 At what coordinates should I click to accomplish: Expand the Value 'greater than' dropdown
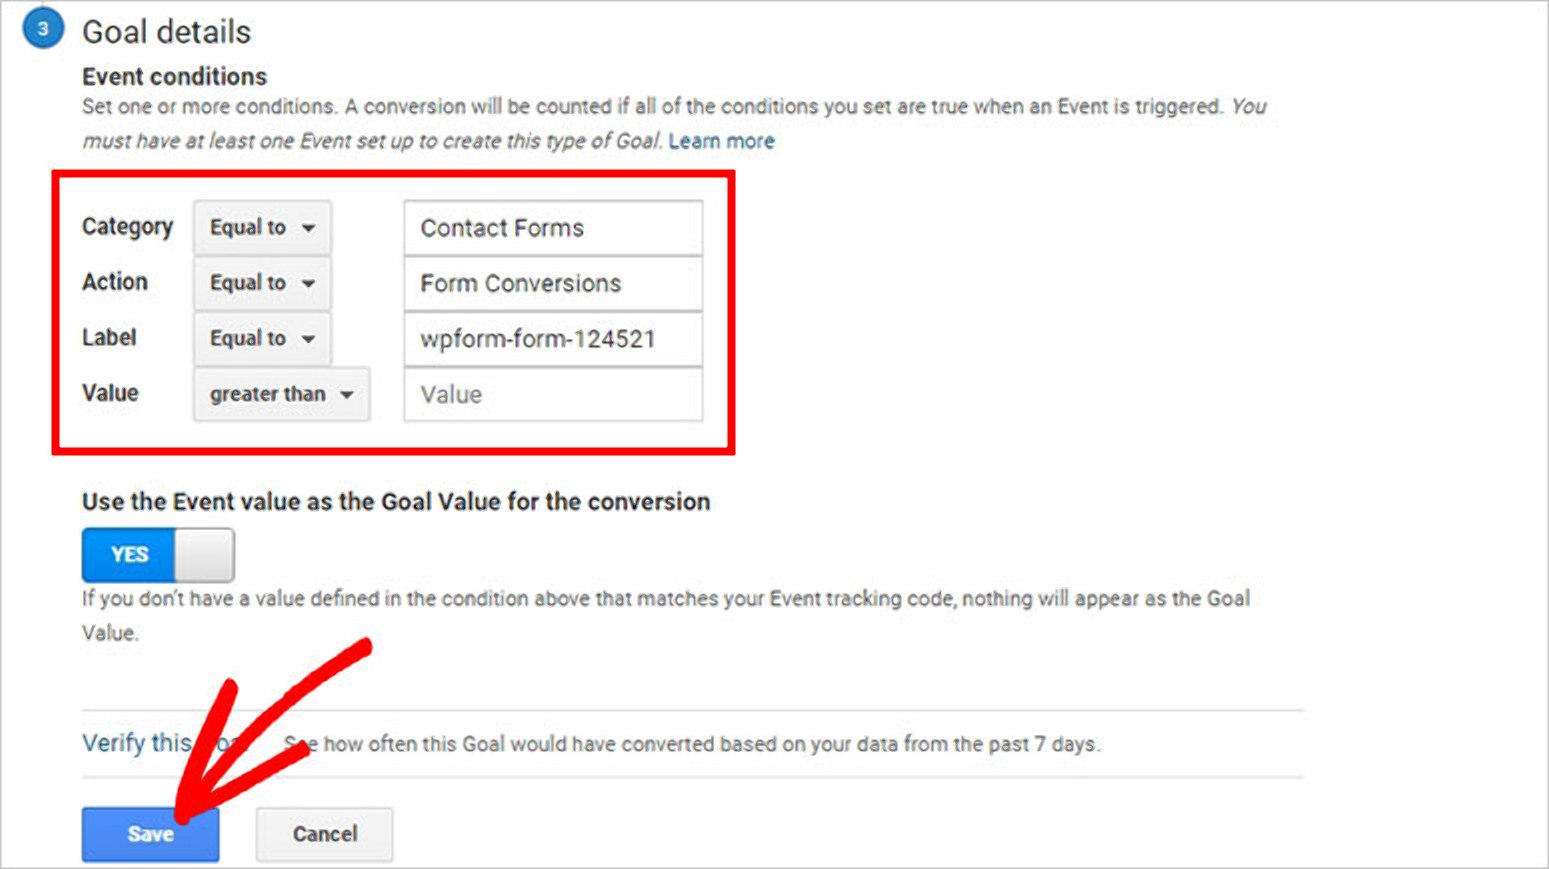281,394
